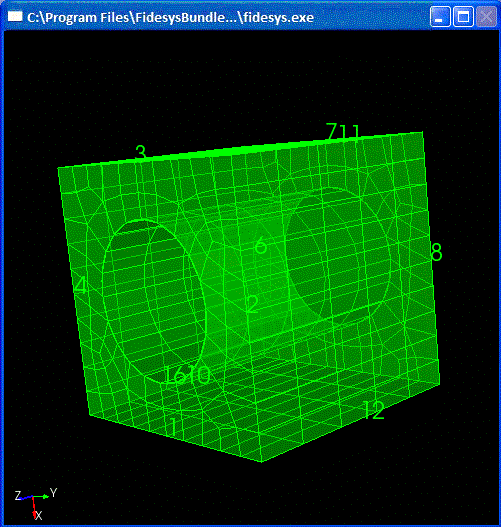Select the label 1 on bottom edge
Viewport: 501px width, 527px height.
click(x=173, y=427)
